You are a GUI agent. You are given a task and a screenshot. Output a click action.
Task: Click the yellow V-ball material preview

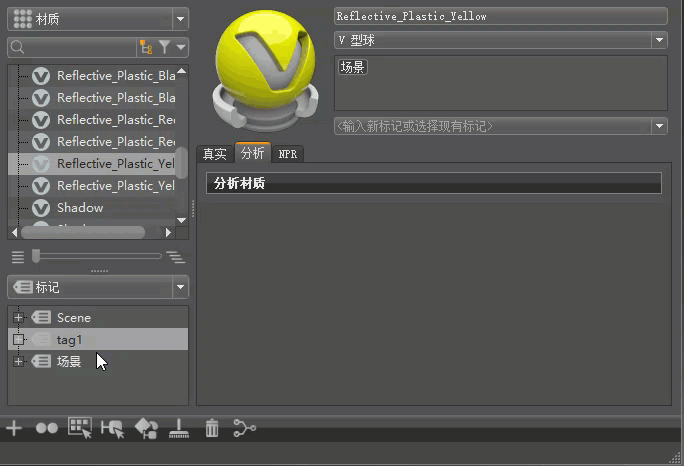265,70
